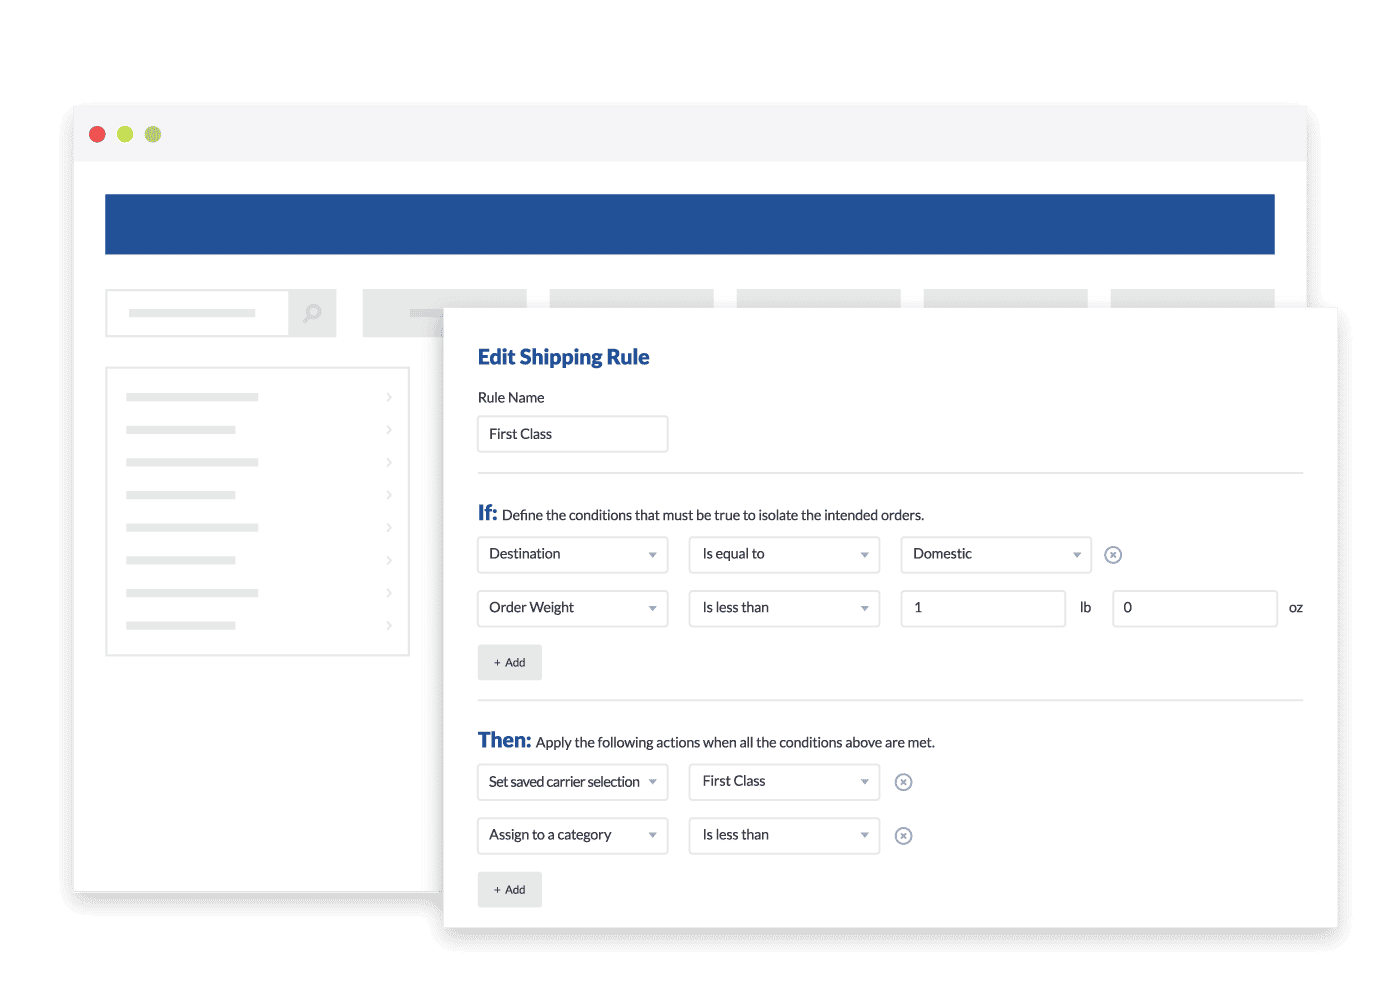Image resolution: width=1400 pixels, height=1000 pixels.
Task: Expand the First Class carrier dropdown
Action: 784,782
